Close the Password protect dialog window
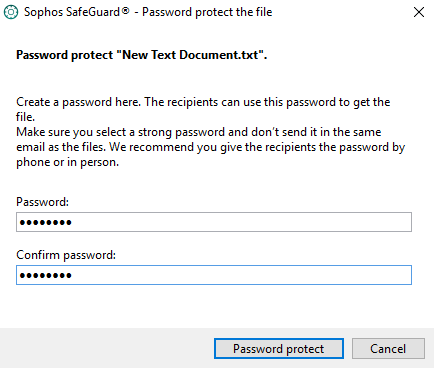 (x=419, y=12)
